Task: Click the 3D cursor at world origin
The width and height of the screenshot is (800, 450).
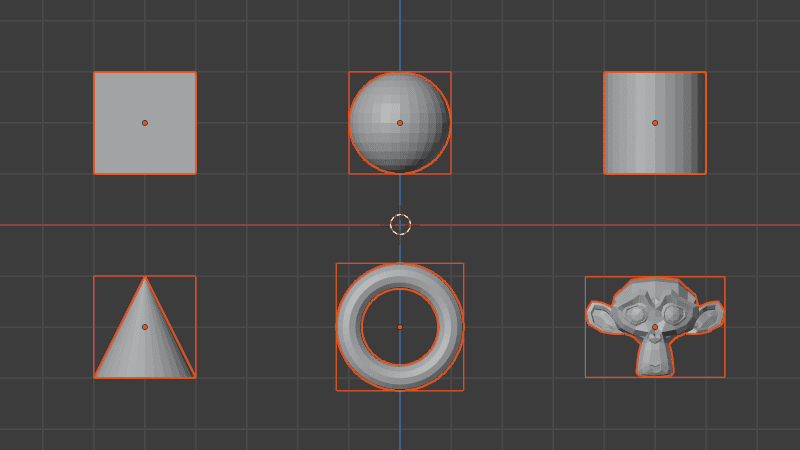Action: tap(401, 224)
